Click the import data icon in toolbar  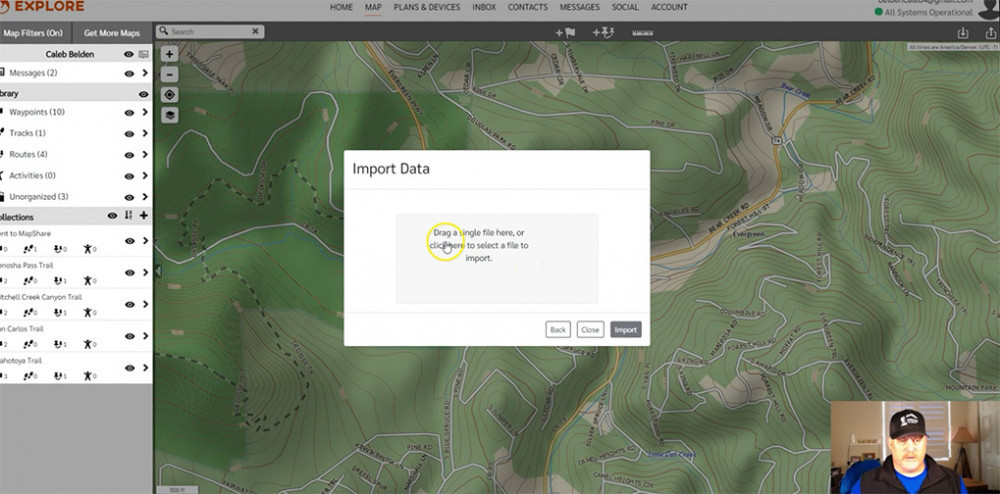963,33
